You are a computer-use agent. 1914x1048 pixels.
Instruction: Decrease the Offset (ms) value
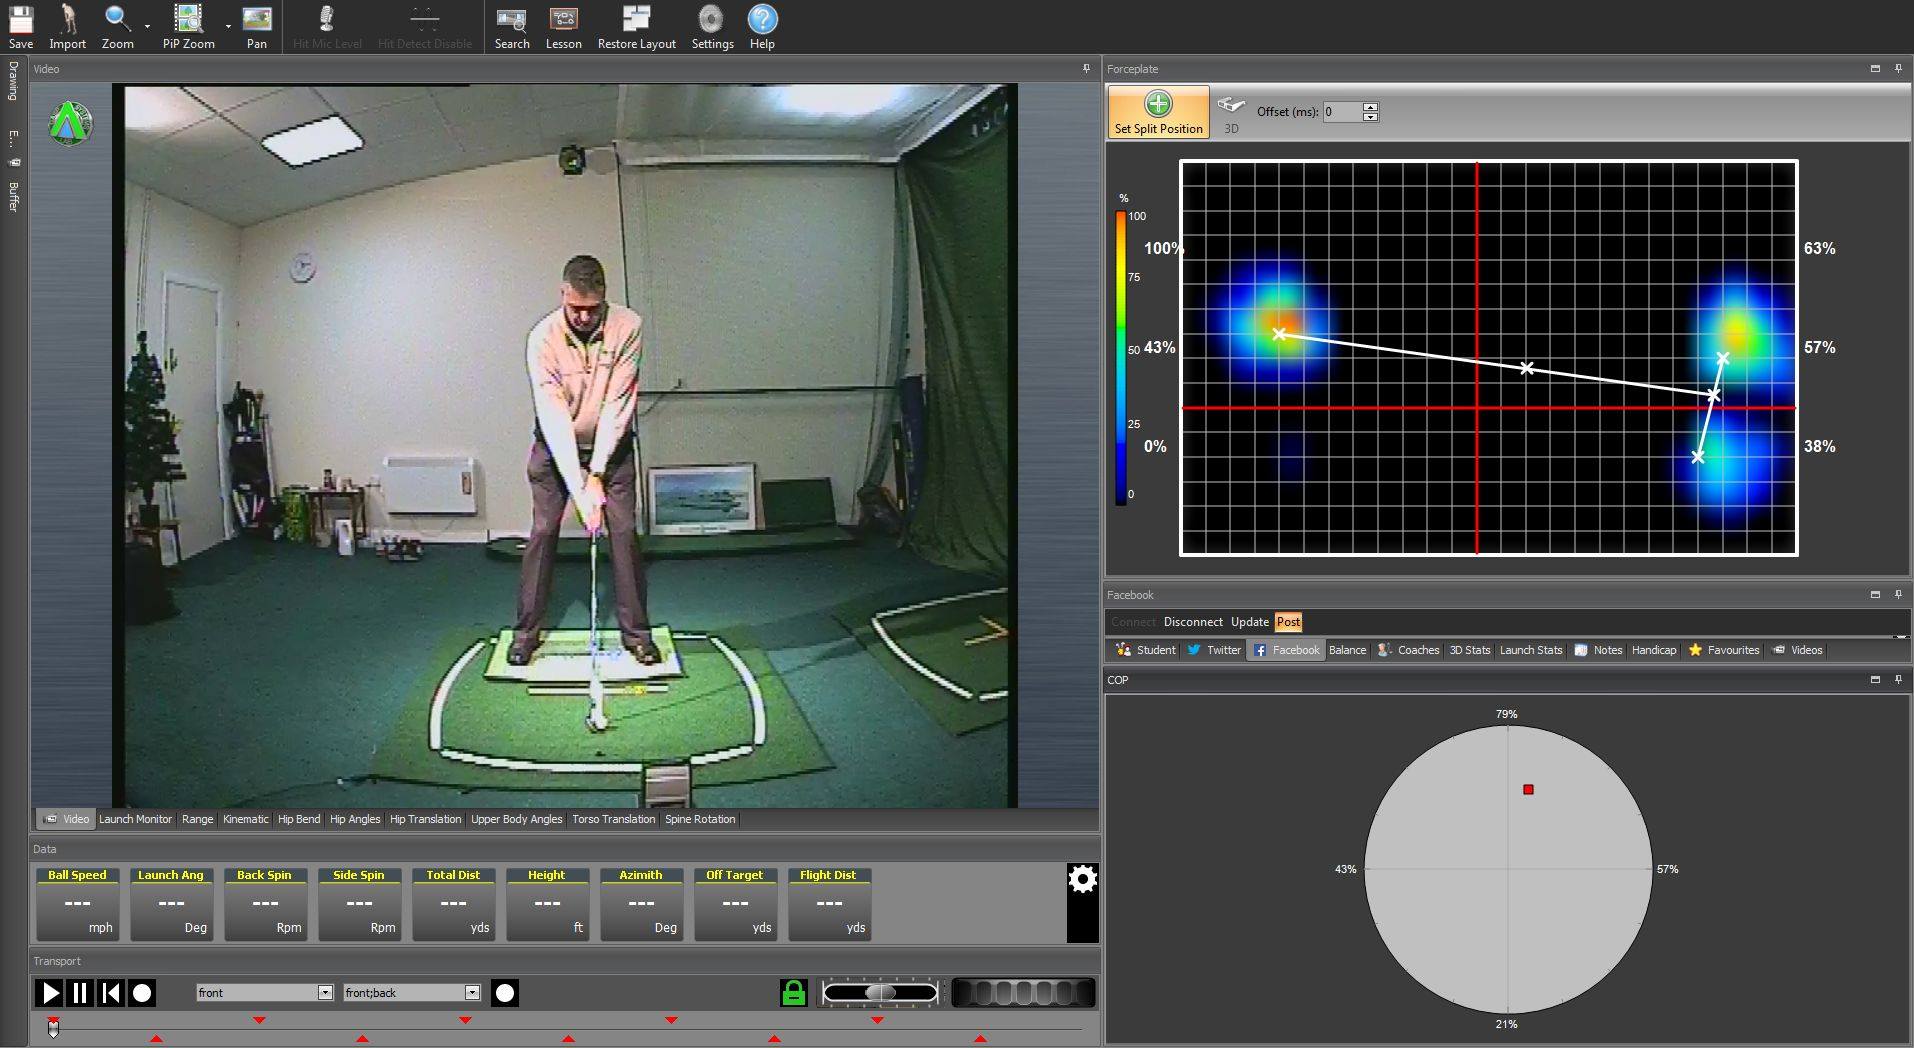1370,117
